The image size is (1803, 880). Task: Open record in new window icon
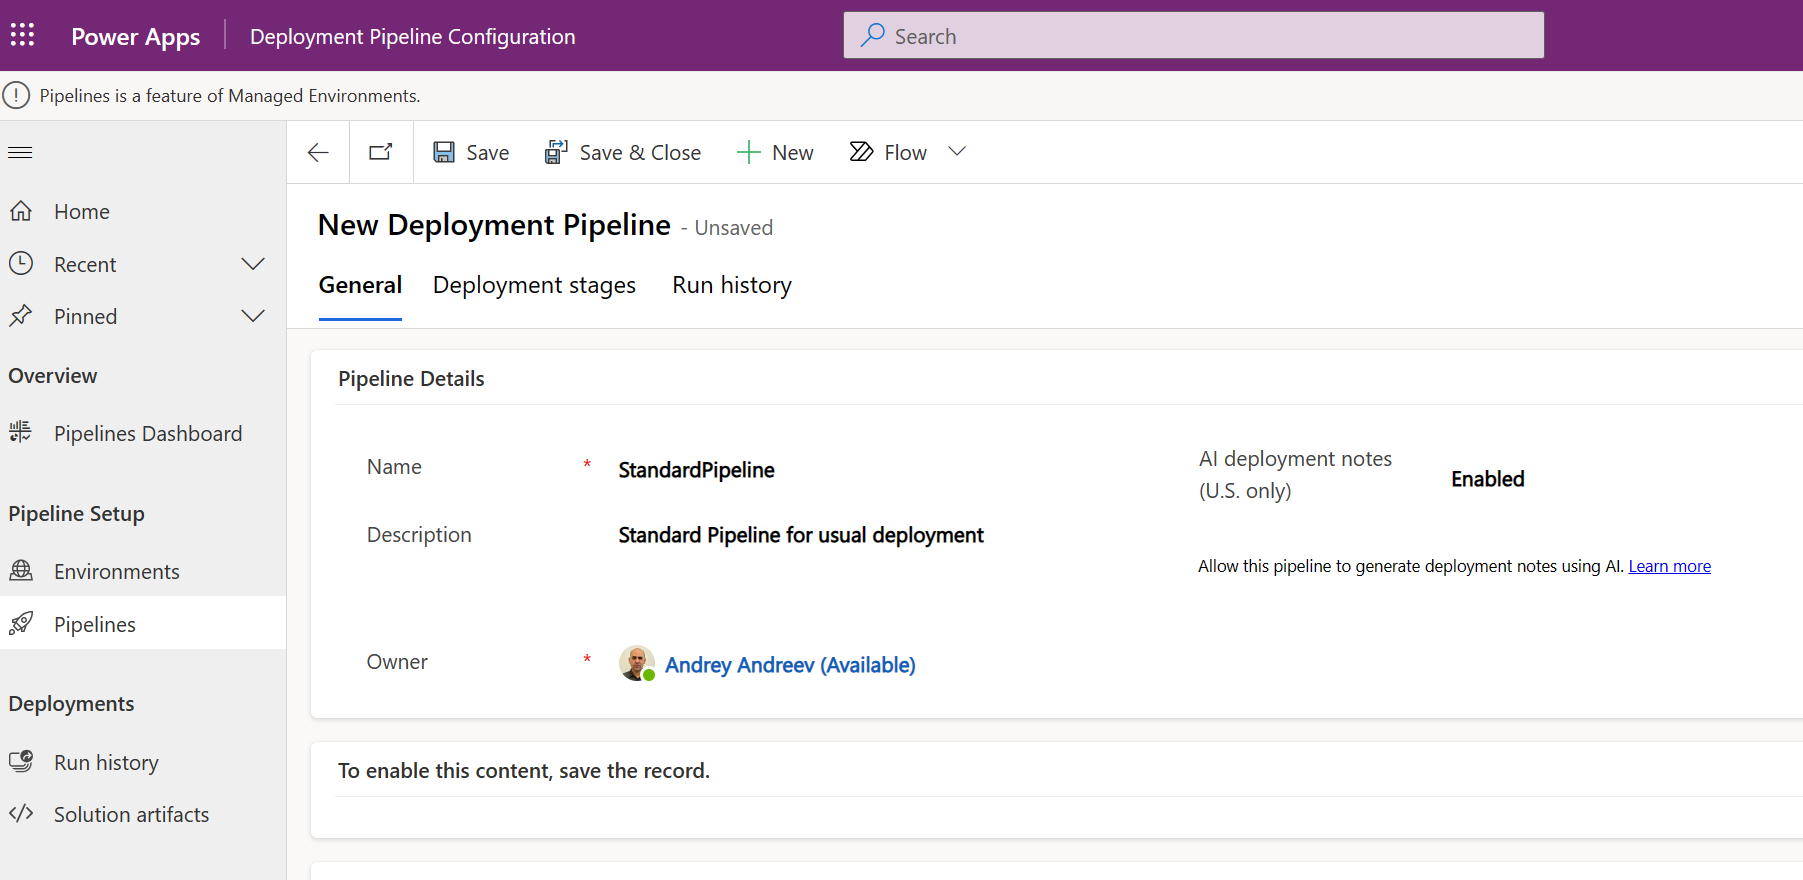(x=381, y=152)
